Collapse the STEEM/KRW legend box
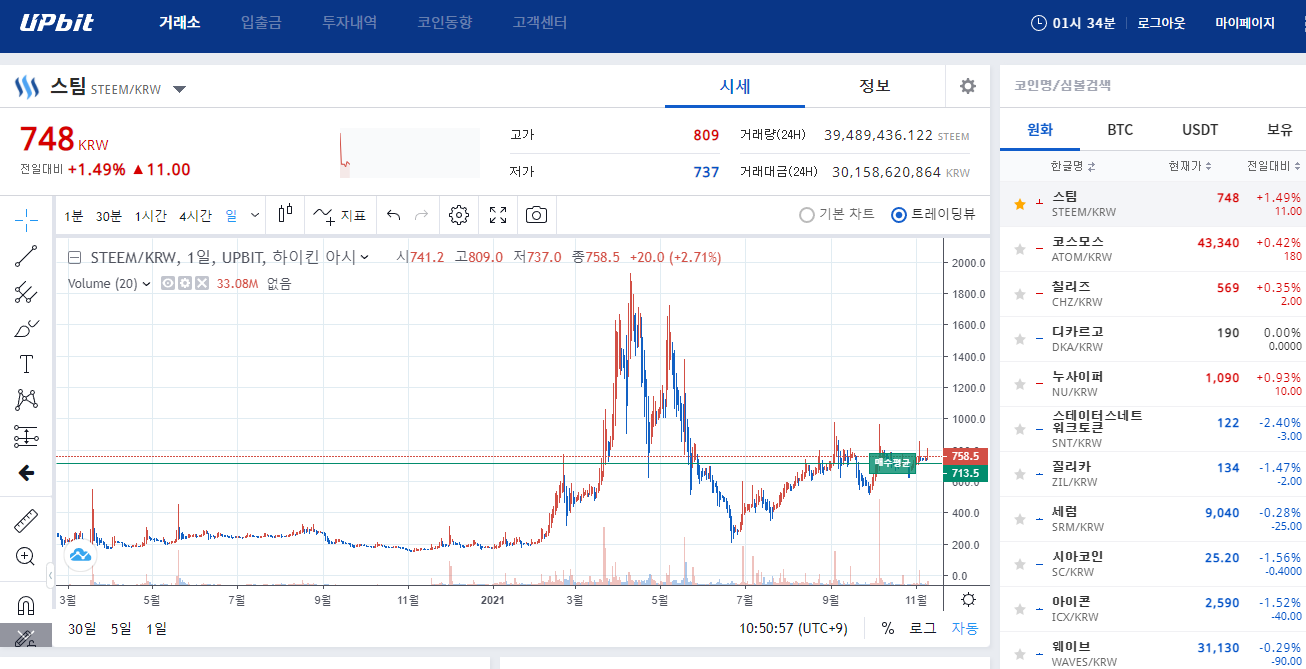 pos(75,257)
